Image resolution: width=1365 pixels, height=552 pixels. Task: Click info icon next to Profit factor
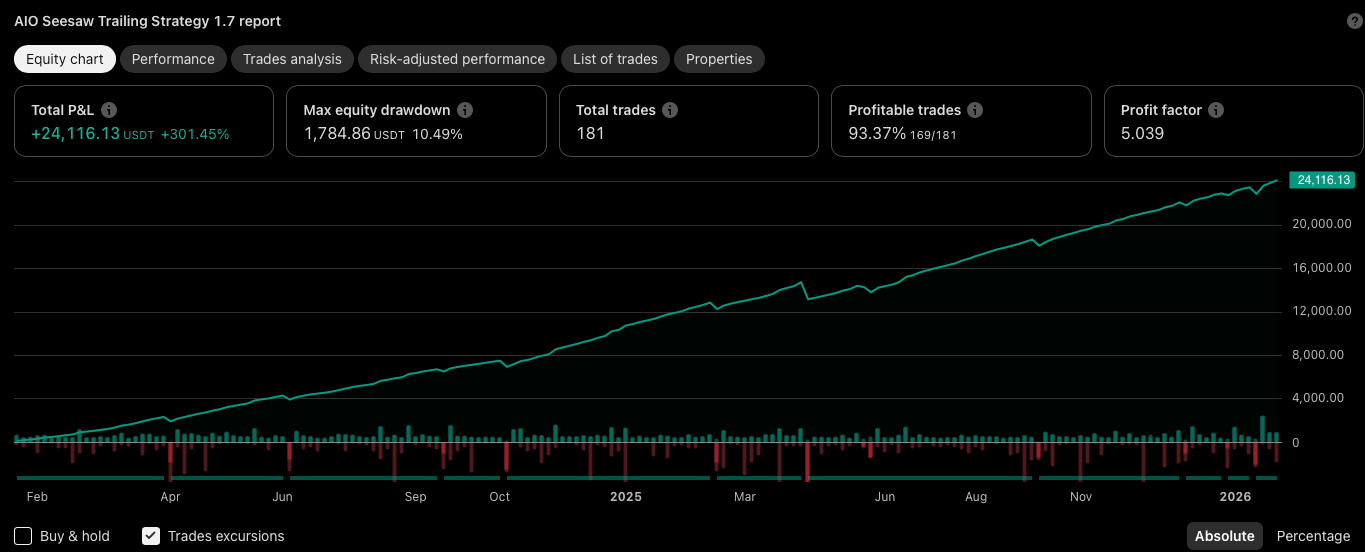pos(1216,110)
